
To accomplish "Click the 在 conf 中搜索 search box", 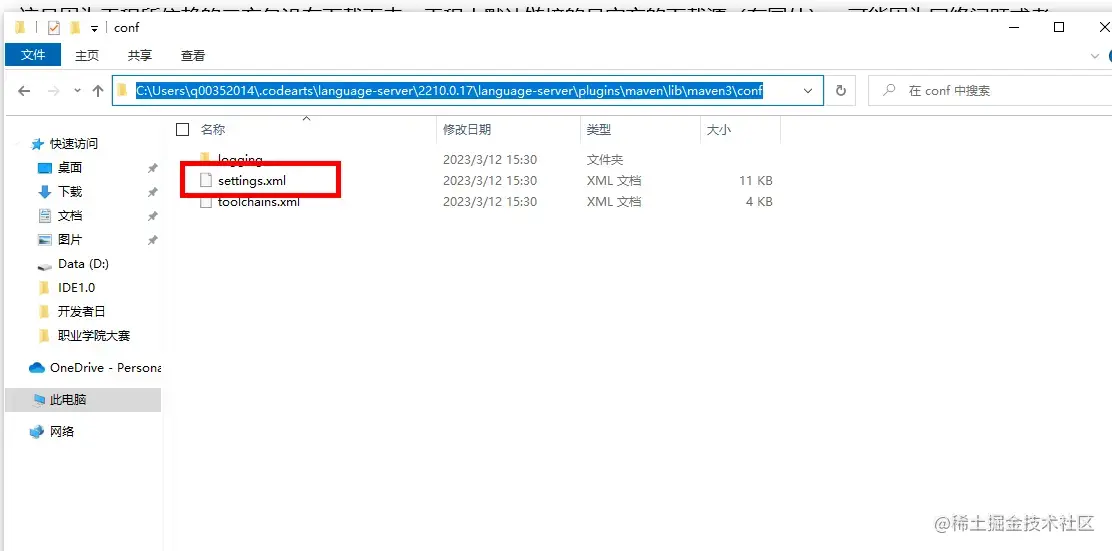I will [991, 91].
